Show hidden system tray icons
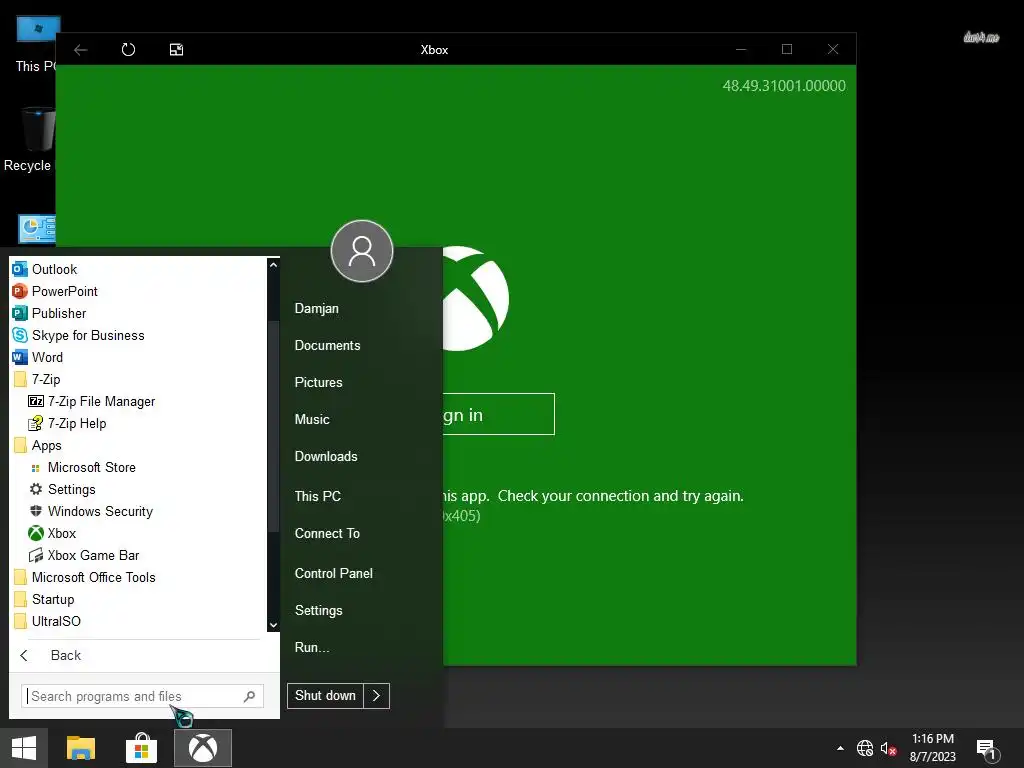Image resolution: width=1024 pixels, height=768 pixels. [x=840, y=748]
